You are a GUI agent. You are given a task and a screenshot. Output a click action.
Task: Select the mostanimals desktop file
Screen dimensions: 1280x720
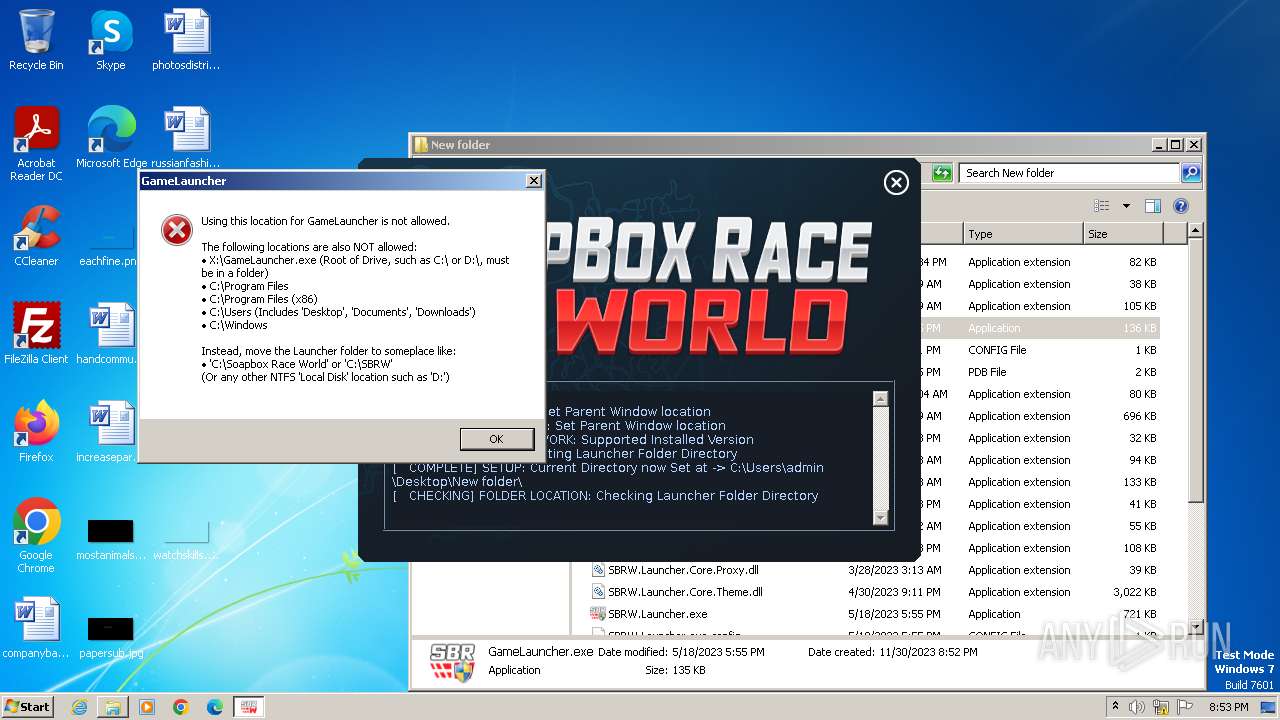coord(111,538)
